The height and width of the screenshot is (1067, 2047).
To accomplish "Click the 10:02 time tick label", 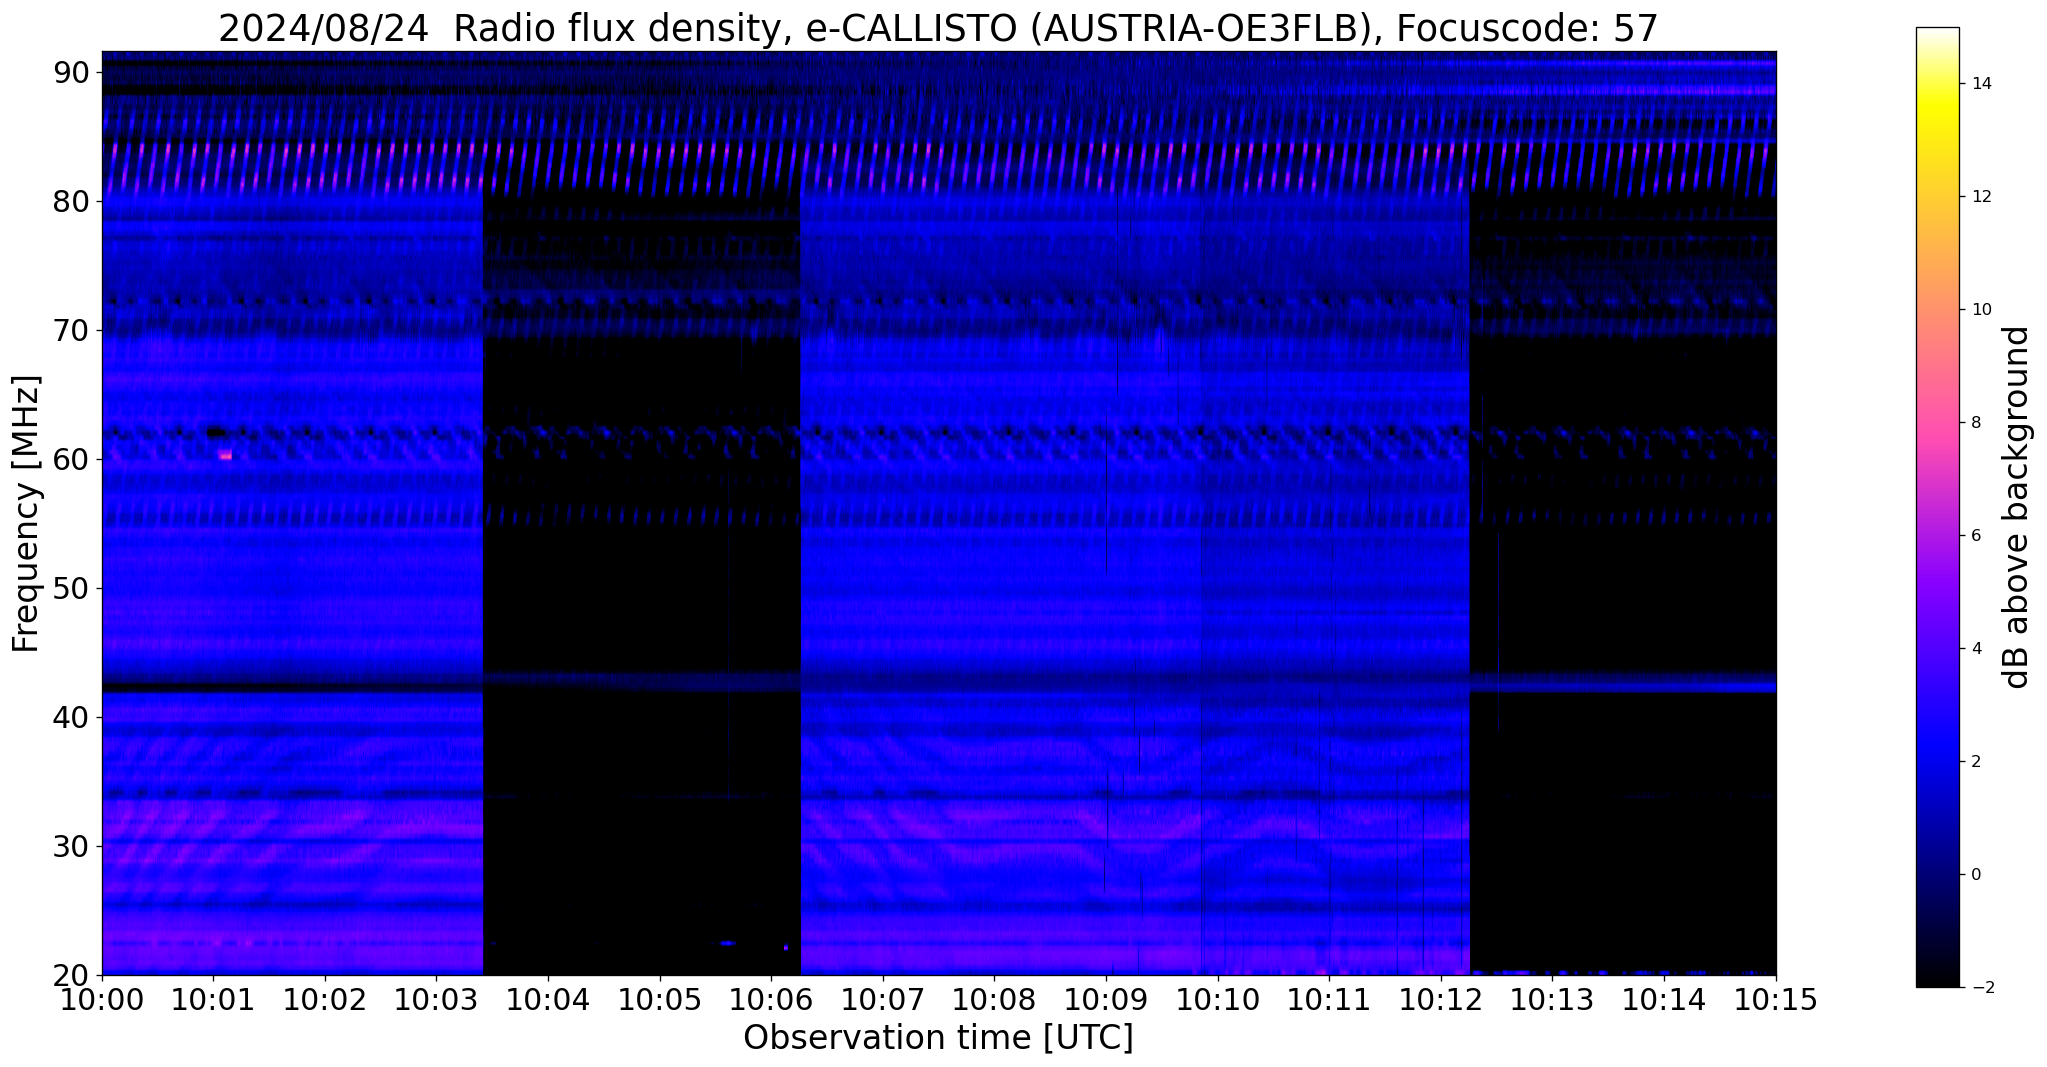I will [x=324, y=999].
